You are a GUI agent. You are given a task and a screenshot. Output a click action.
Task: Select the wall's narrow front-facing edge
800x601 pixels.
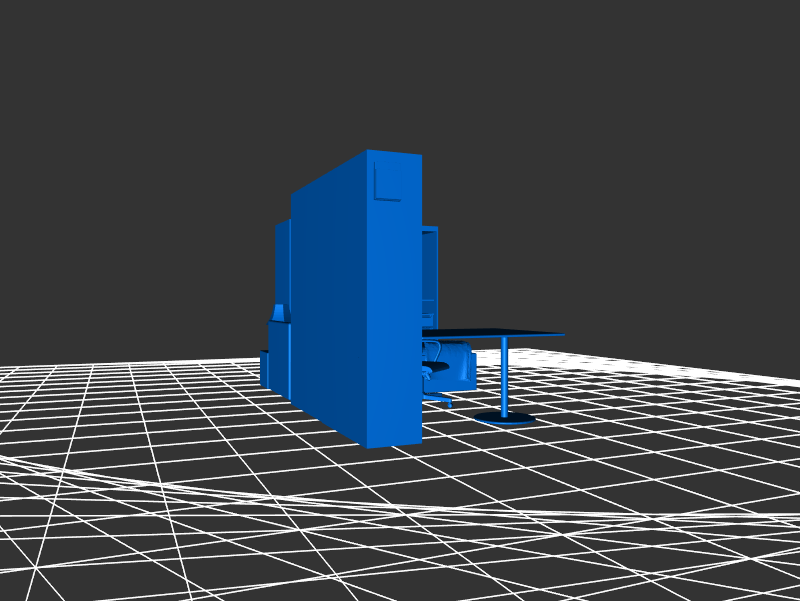394,320
